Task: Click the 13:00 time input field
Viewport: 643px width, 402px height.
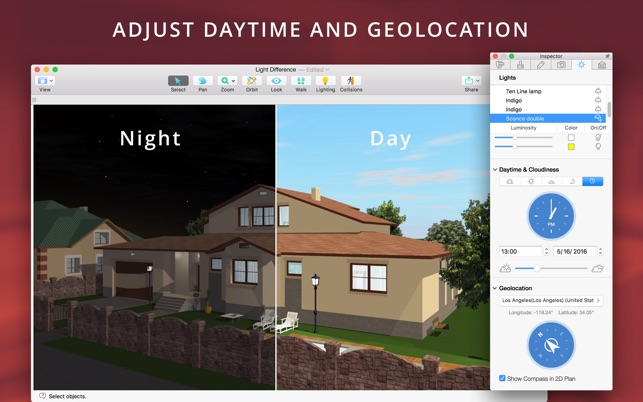Action: click(518, 251)
